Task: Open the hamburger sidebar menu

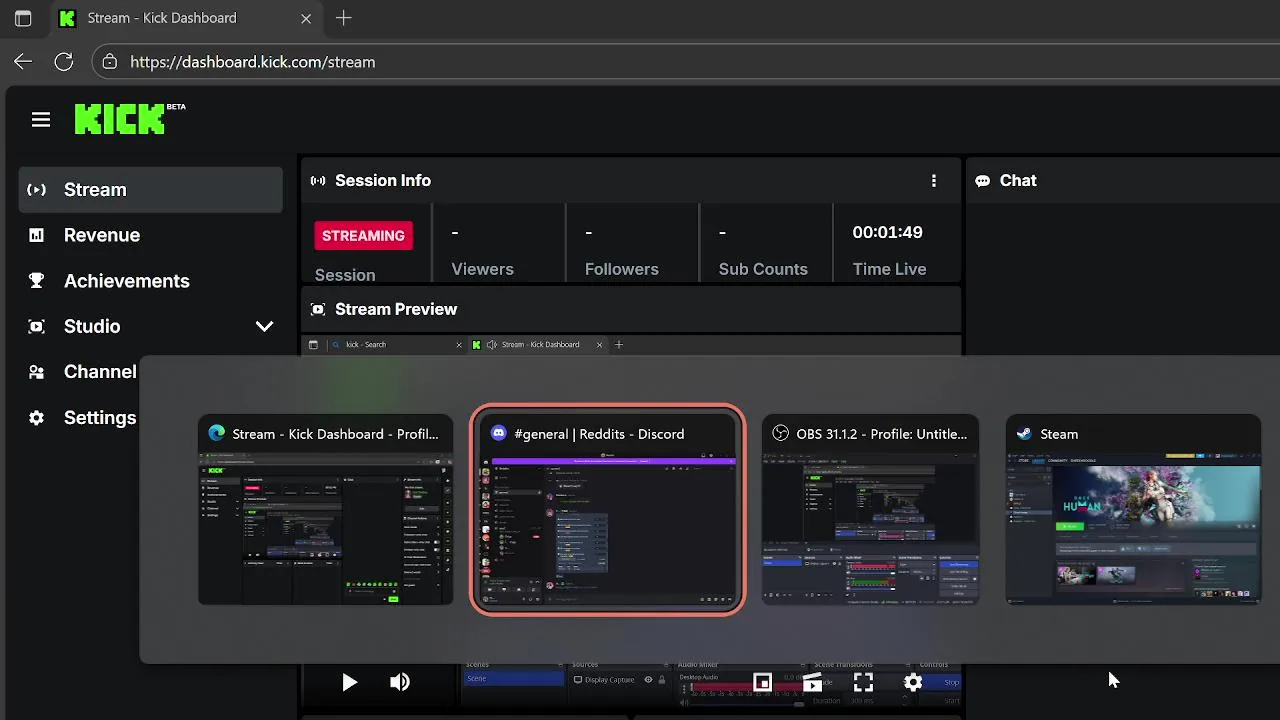Action: tap(41, 120)
